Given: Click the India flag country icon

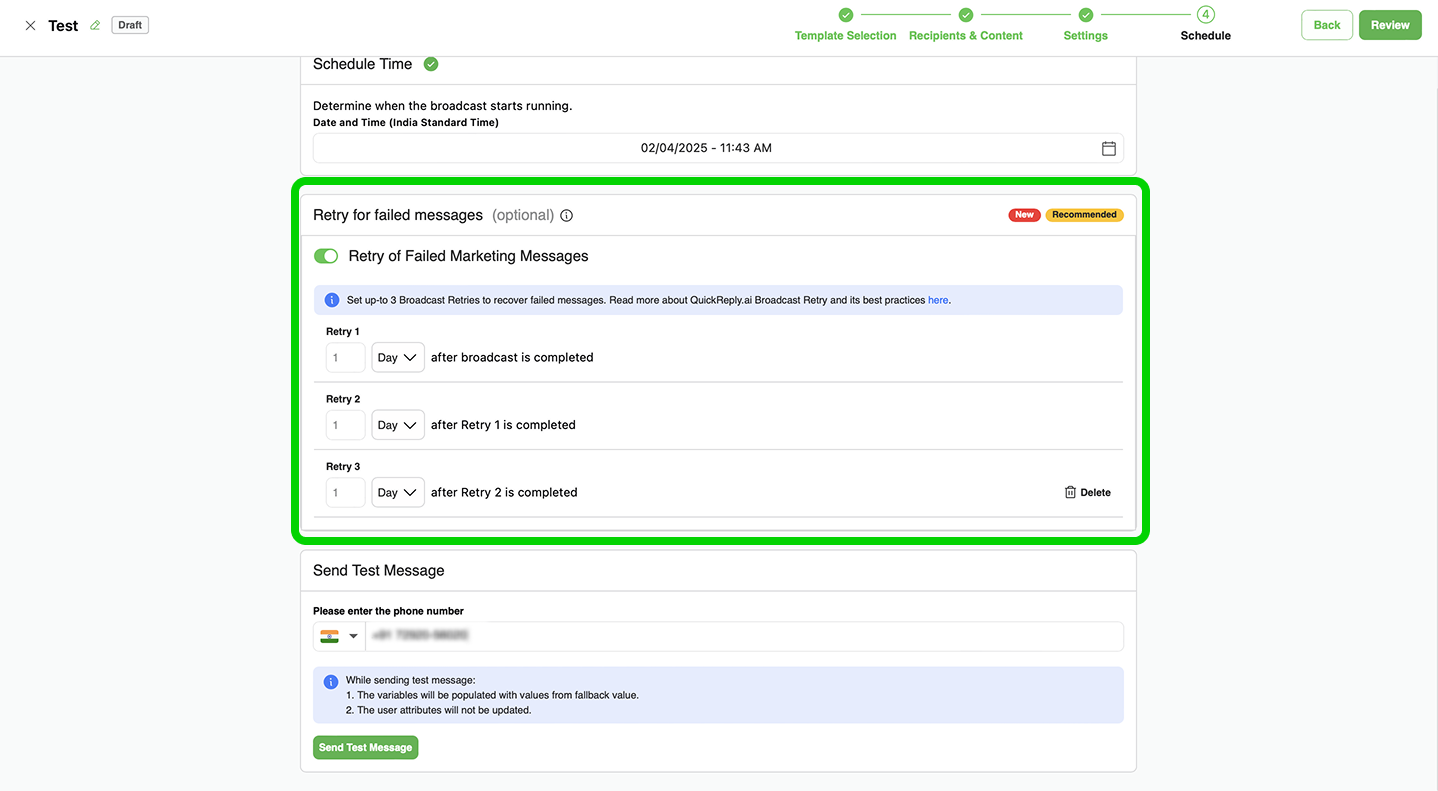Looking at the screenshot, I should pos(329,636).
